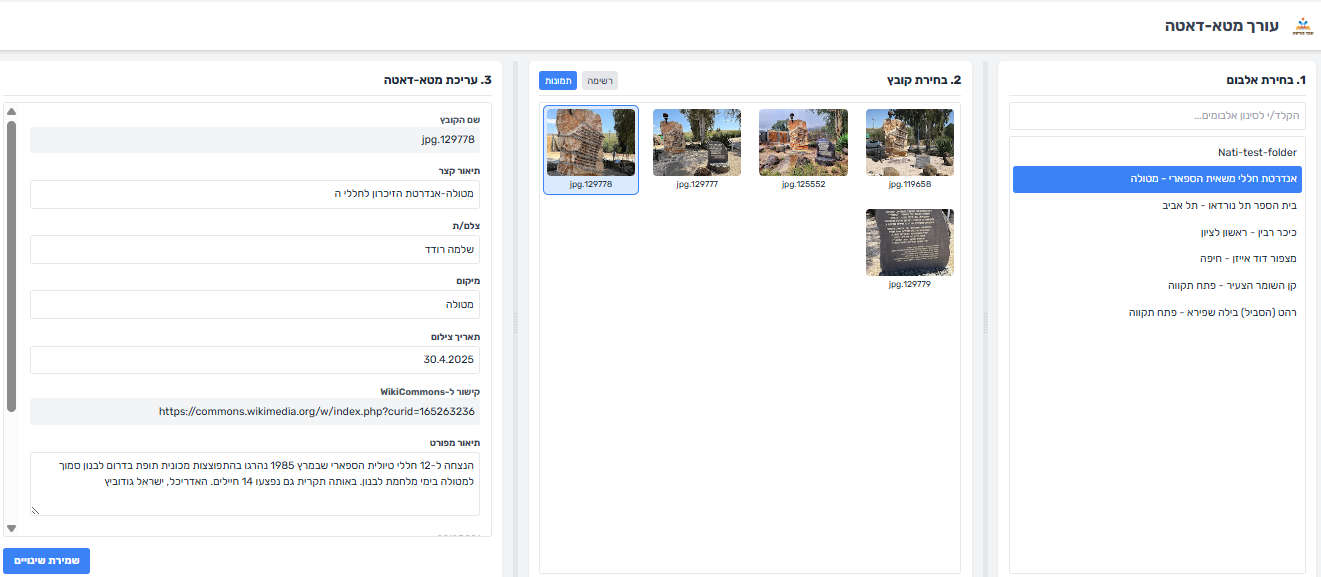
Task: Open album קן השומר הצעיר - פתח תקווה
Action: pyautogui.click(x=1232, y=286)
